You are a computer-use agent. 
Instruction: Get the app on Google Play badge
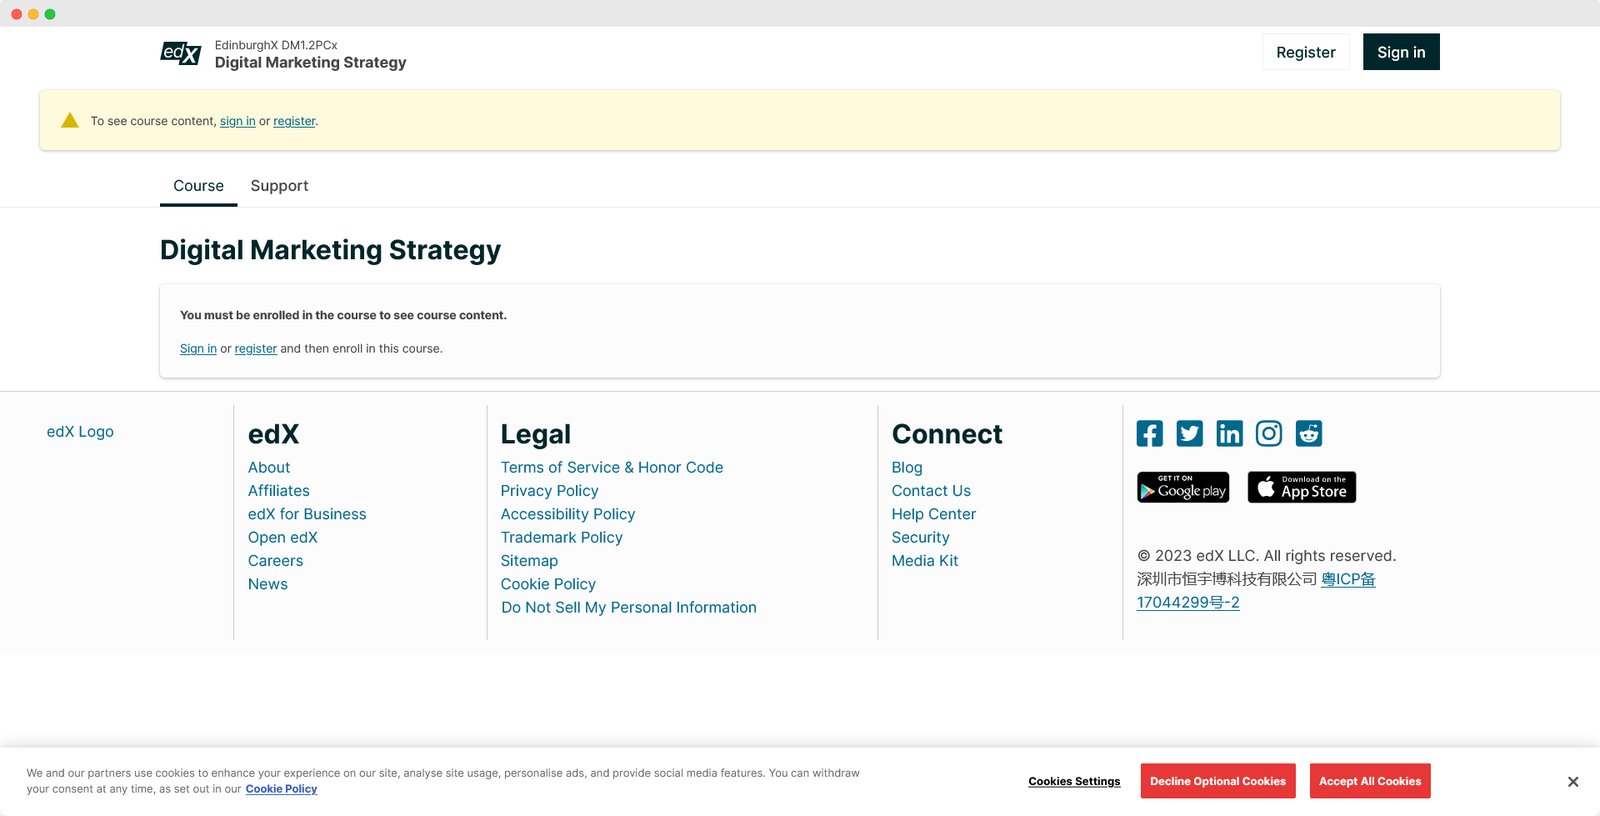(x=1183, y=487)
